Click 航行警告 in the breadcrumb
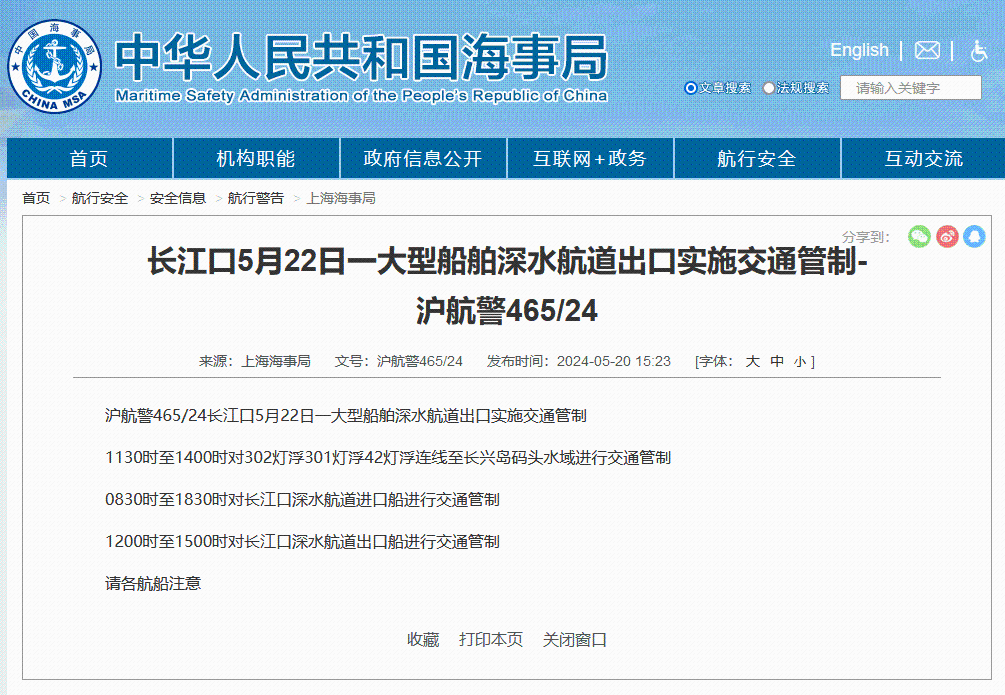Image resolution: width=1005 pixels, height=695 pixels. coord(255,198)
